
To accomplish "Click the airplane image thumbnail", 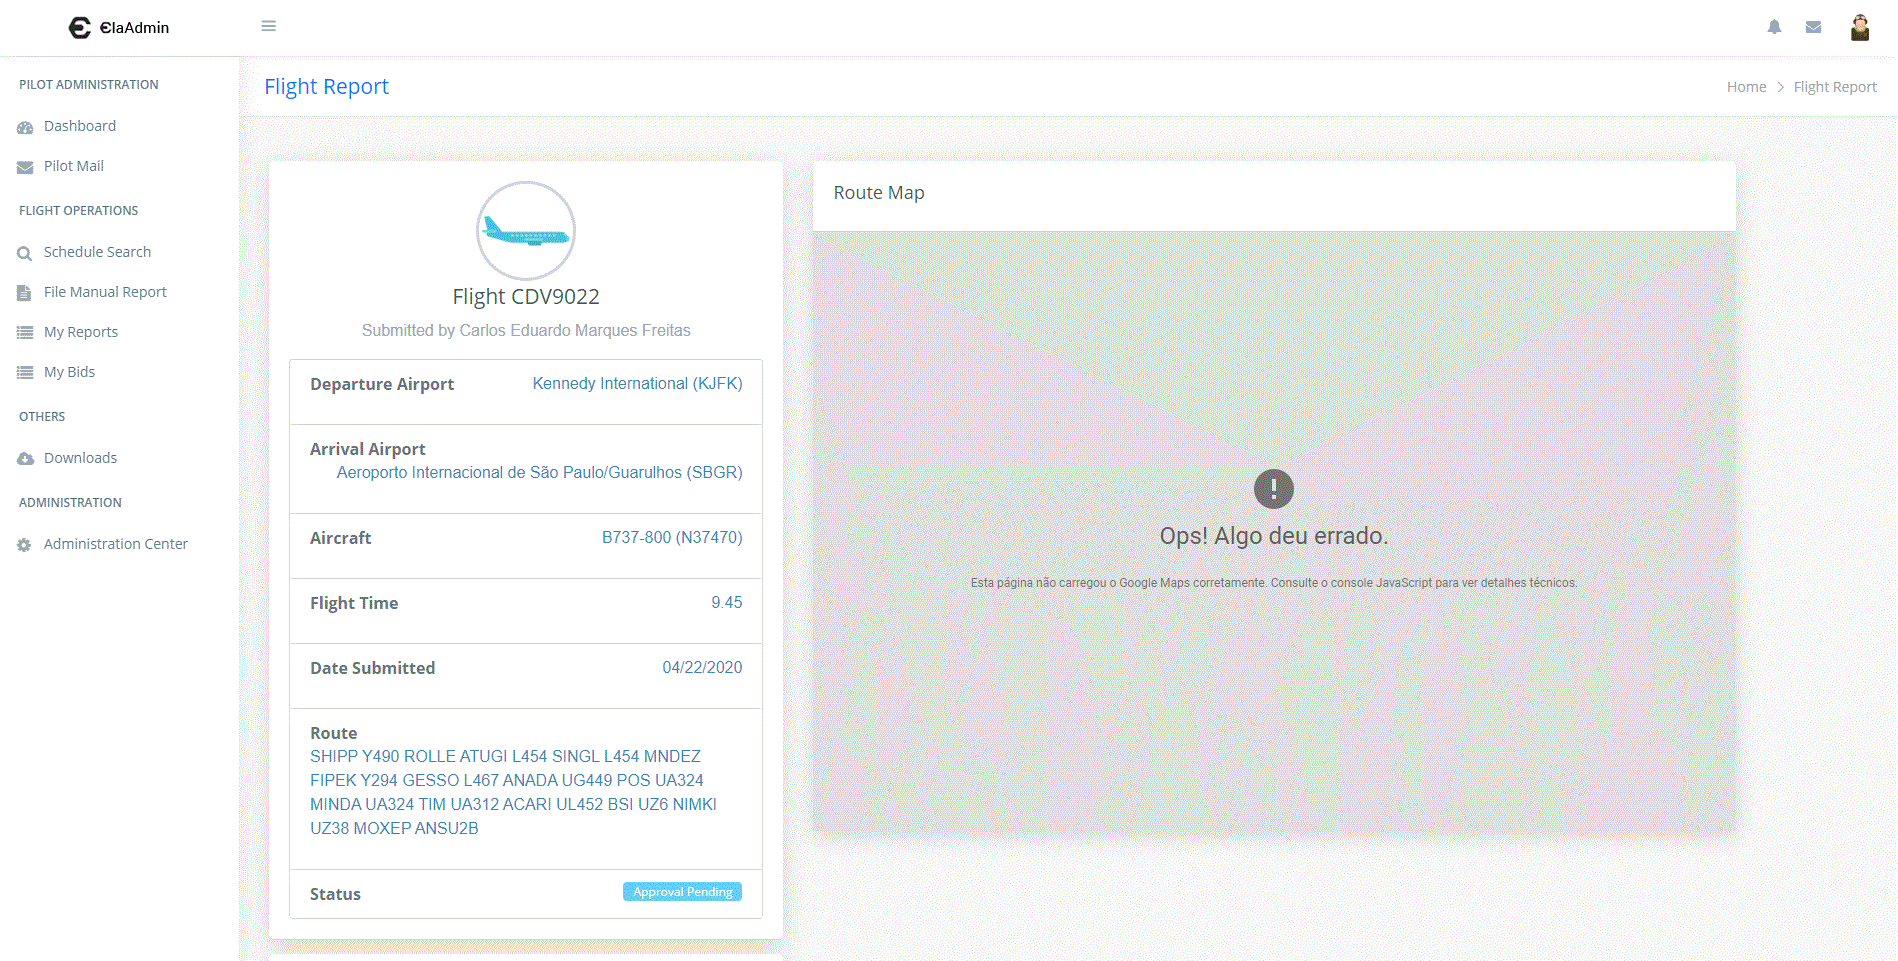I will coord(526,231).
